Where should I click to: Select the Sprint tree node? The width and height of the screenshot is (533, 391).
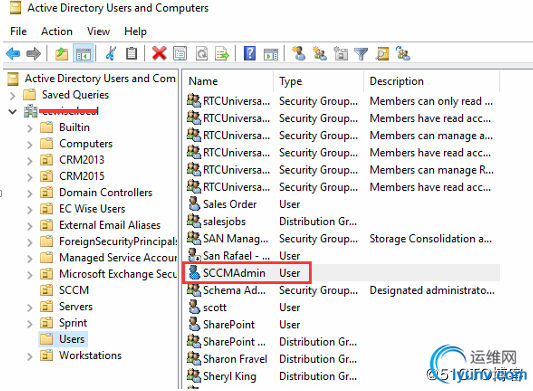(73, 322)
